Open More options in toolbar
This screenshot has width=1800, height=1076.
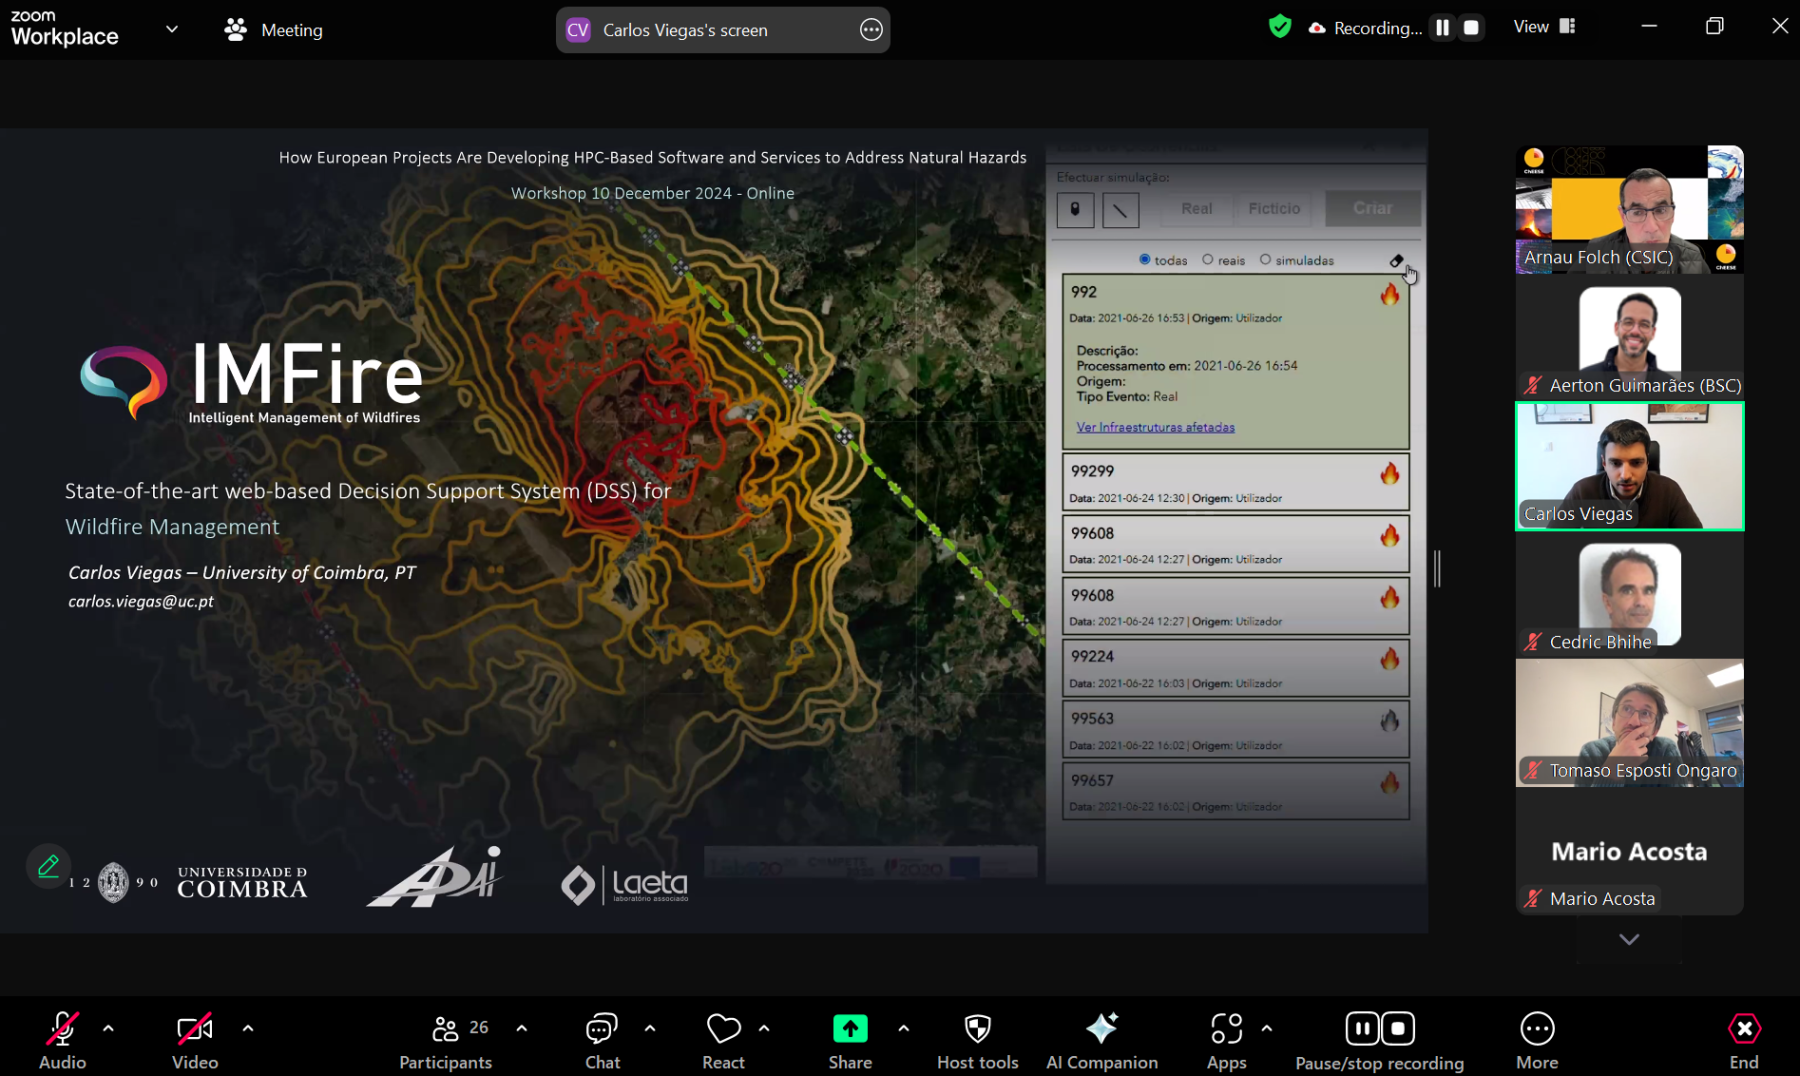[1537, 1039]
